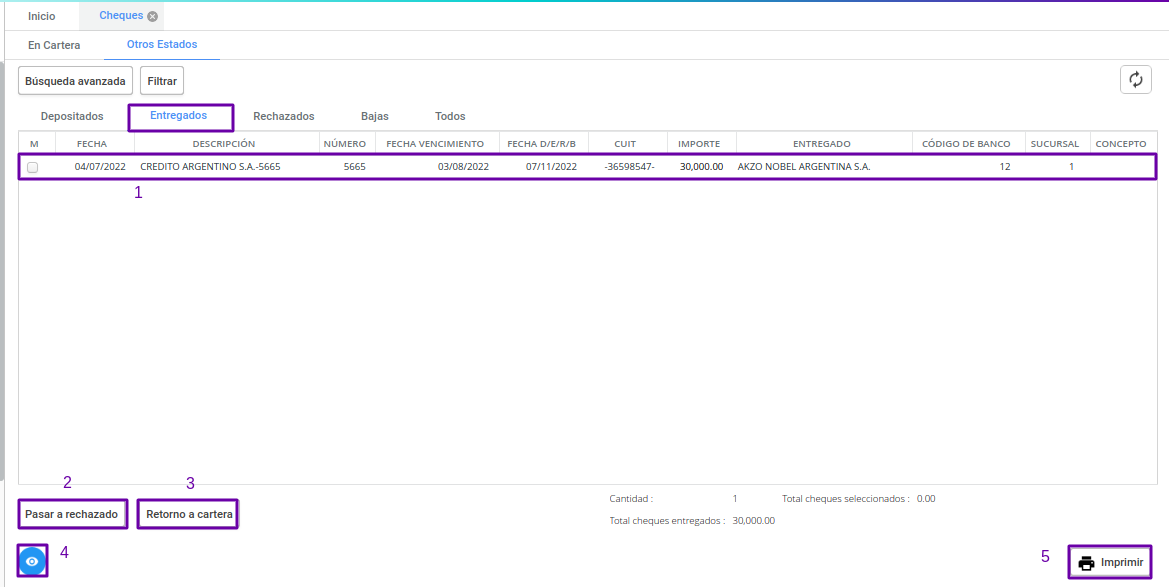Click SUCURSAL column header
This screenshot has height=587, width=1169.
coord(1054,144)
